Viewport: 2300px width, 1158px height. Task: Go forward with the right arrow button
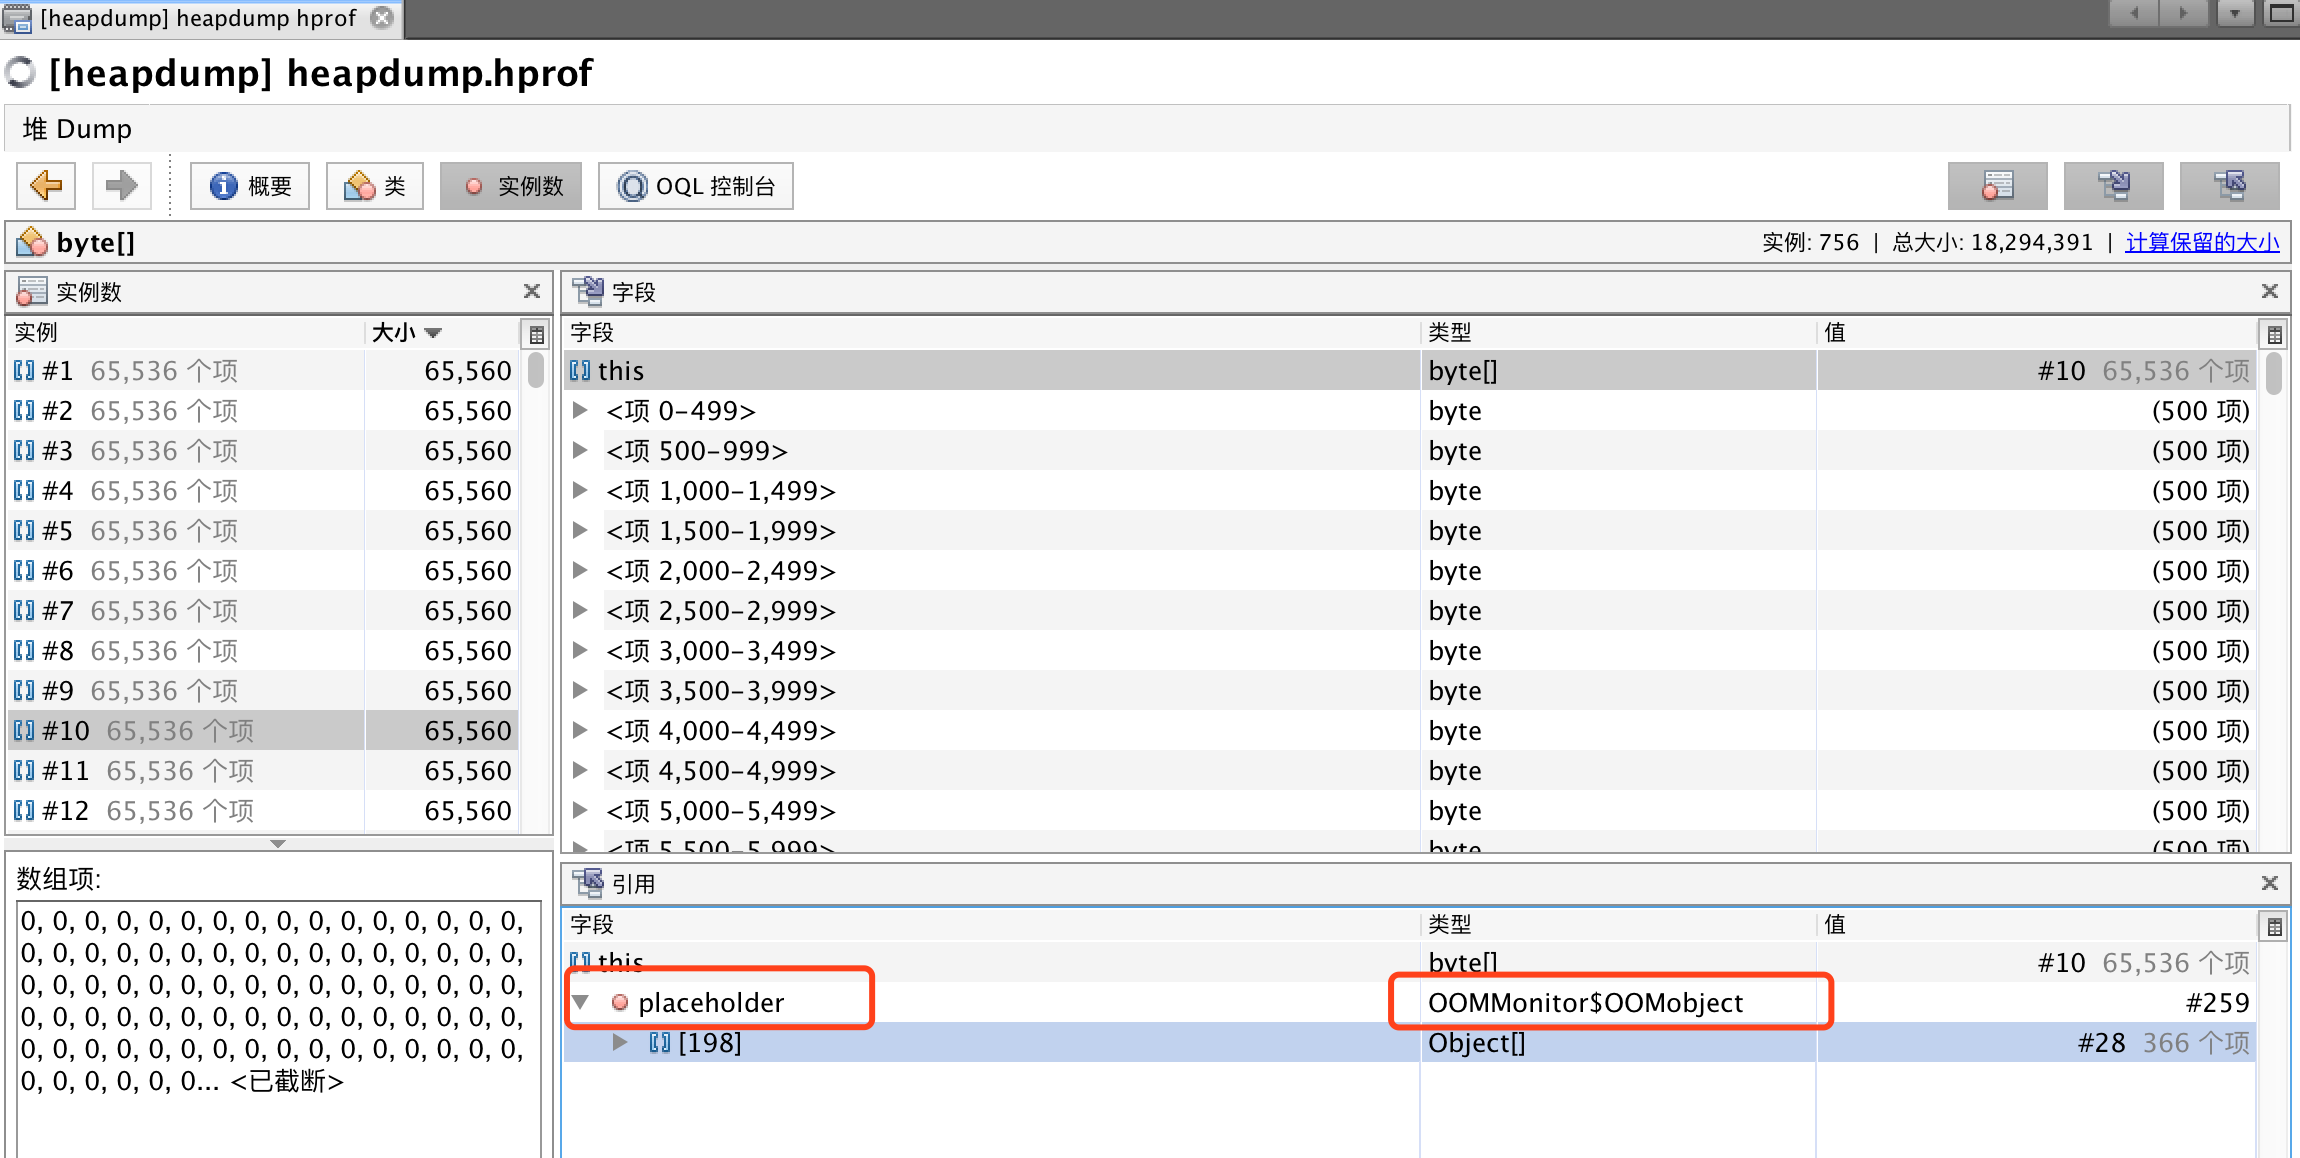point(121,186)
